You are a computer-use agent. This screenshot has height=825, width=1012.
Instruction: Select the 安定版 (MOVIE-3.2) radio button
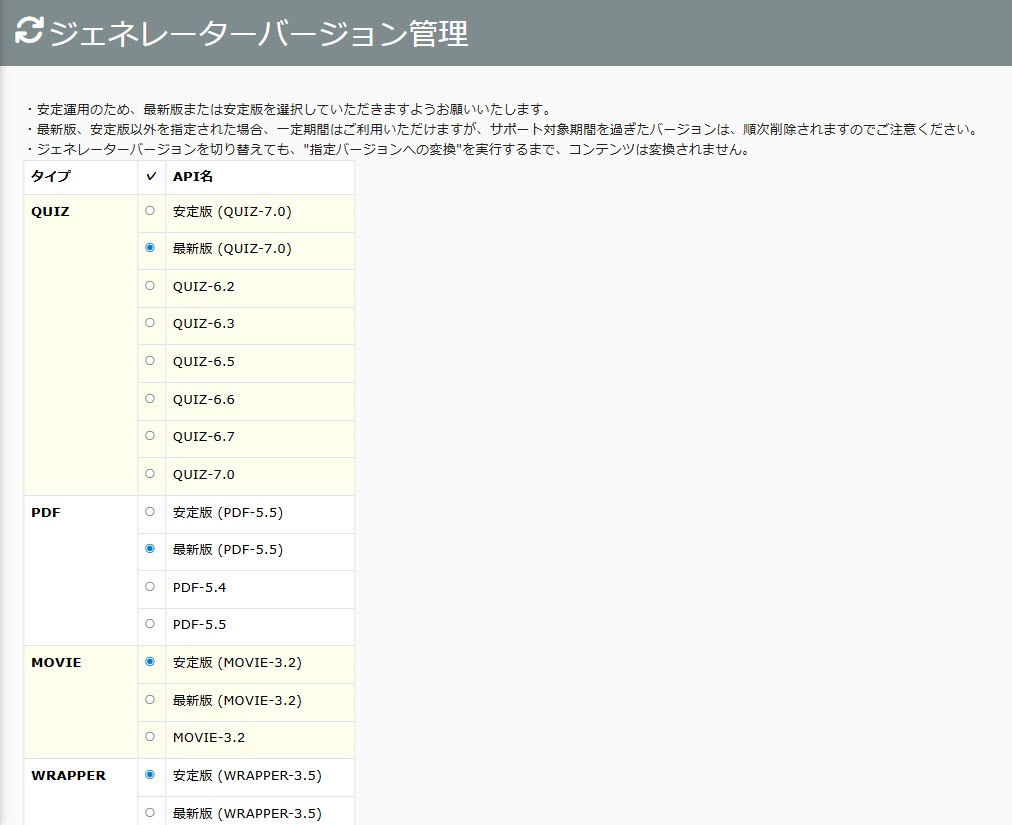click(x=150, y=661)
